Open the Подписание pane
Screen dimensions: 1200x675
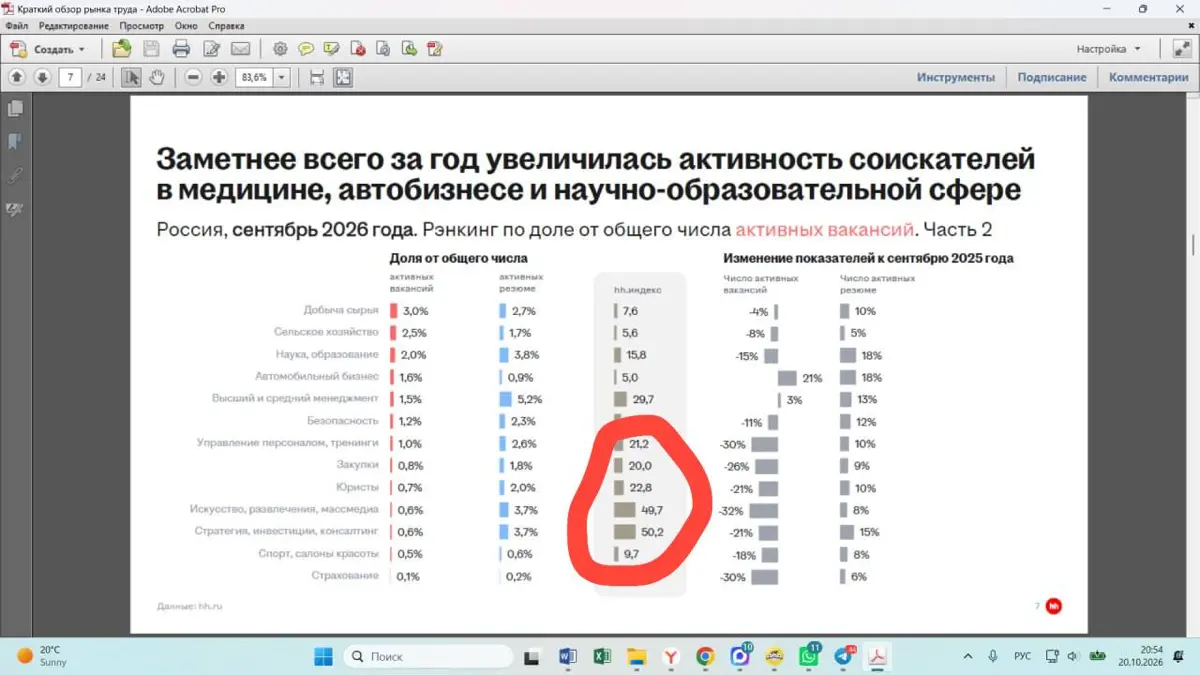click(1052, 77)
